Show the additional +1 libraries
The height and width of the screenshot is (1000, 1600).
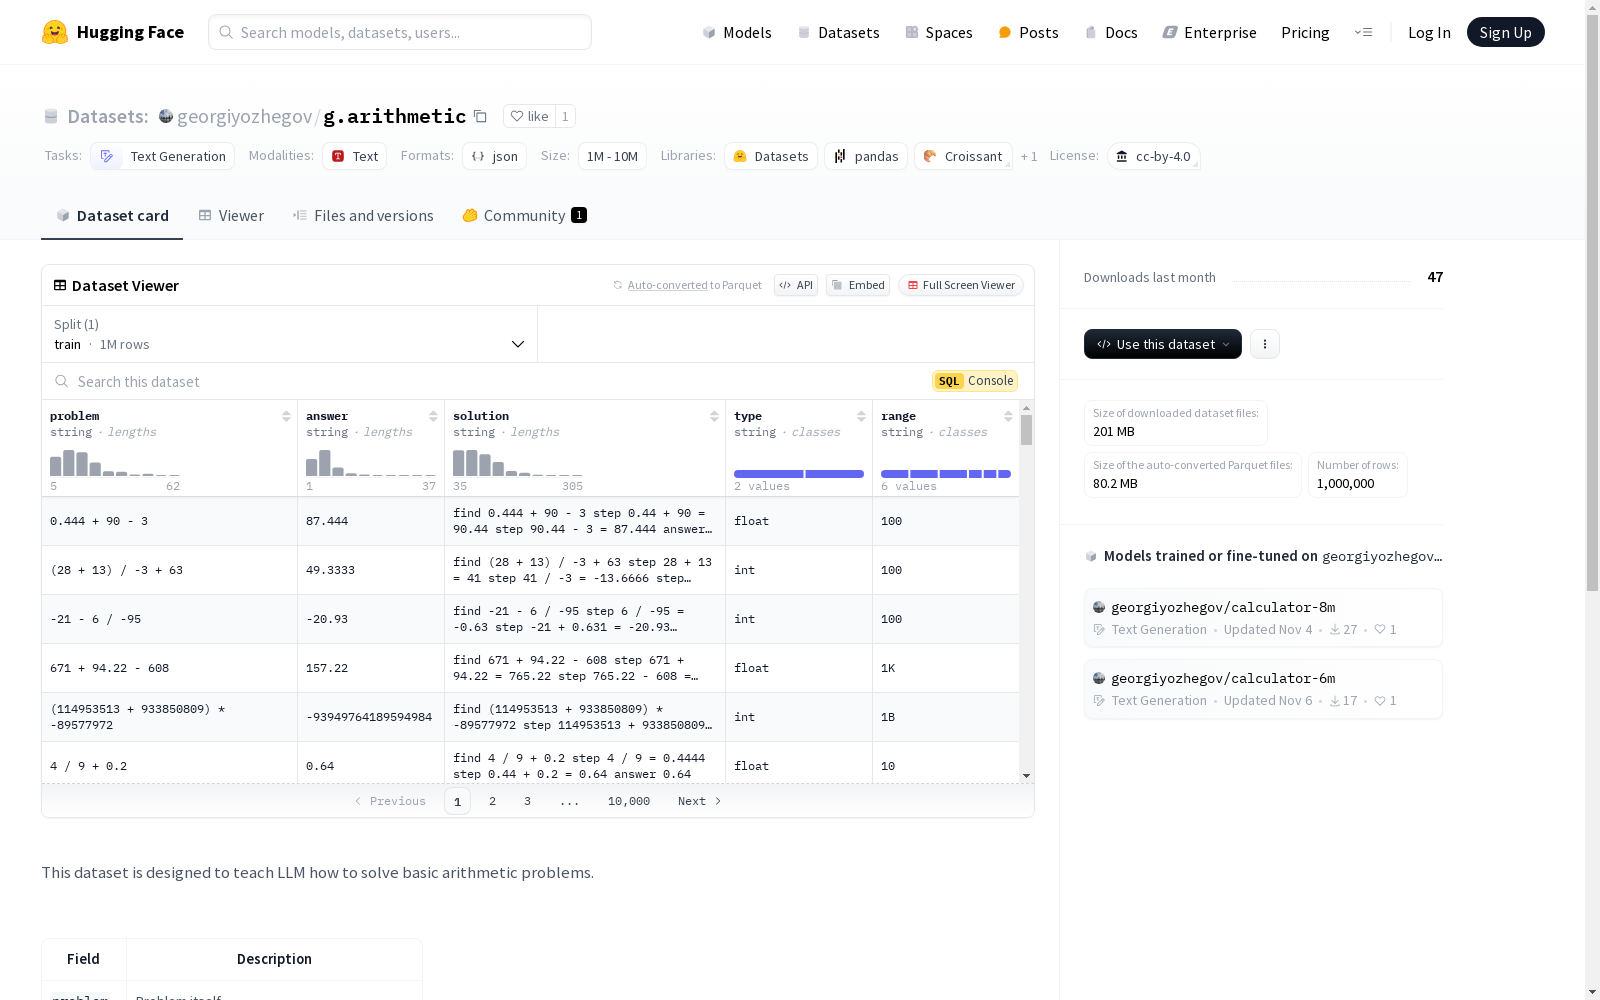pos(1029,156)
